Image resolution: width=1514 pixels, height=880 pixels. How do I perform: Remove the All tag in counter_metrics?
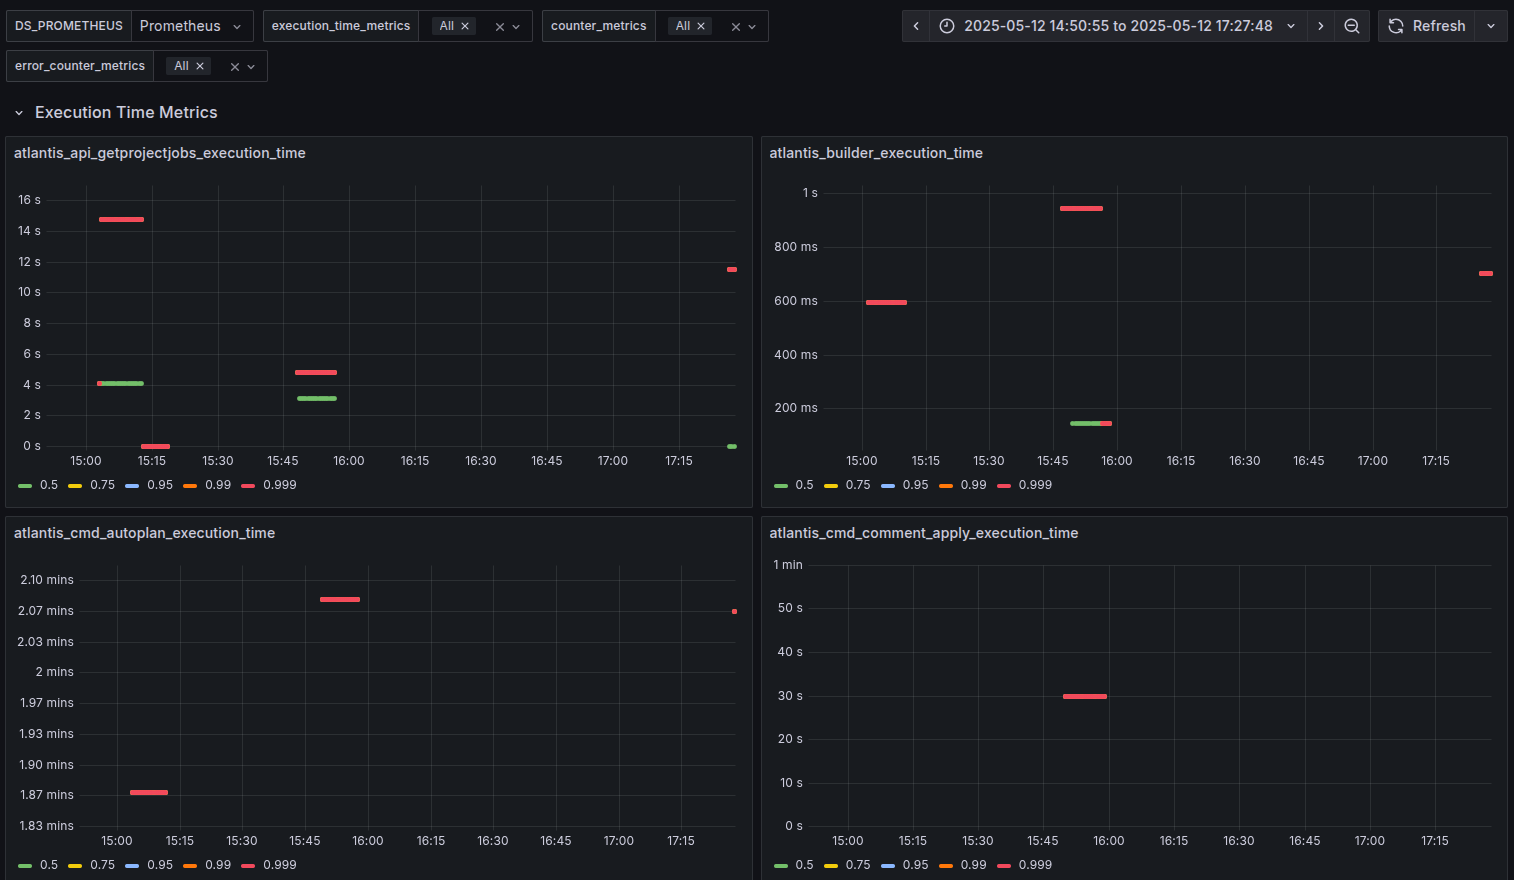coord(701,26)
